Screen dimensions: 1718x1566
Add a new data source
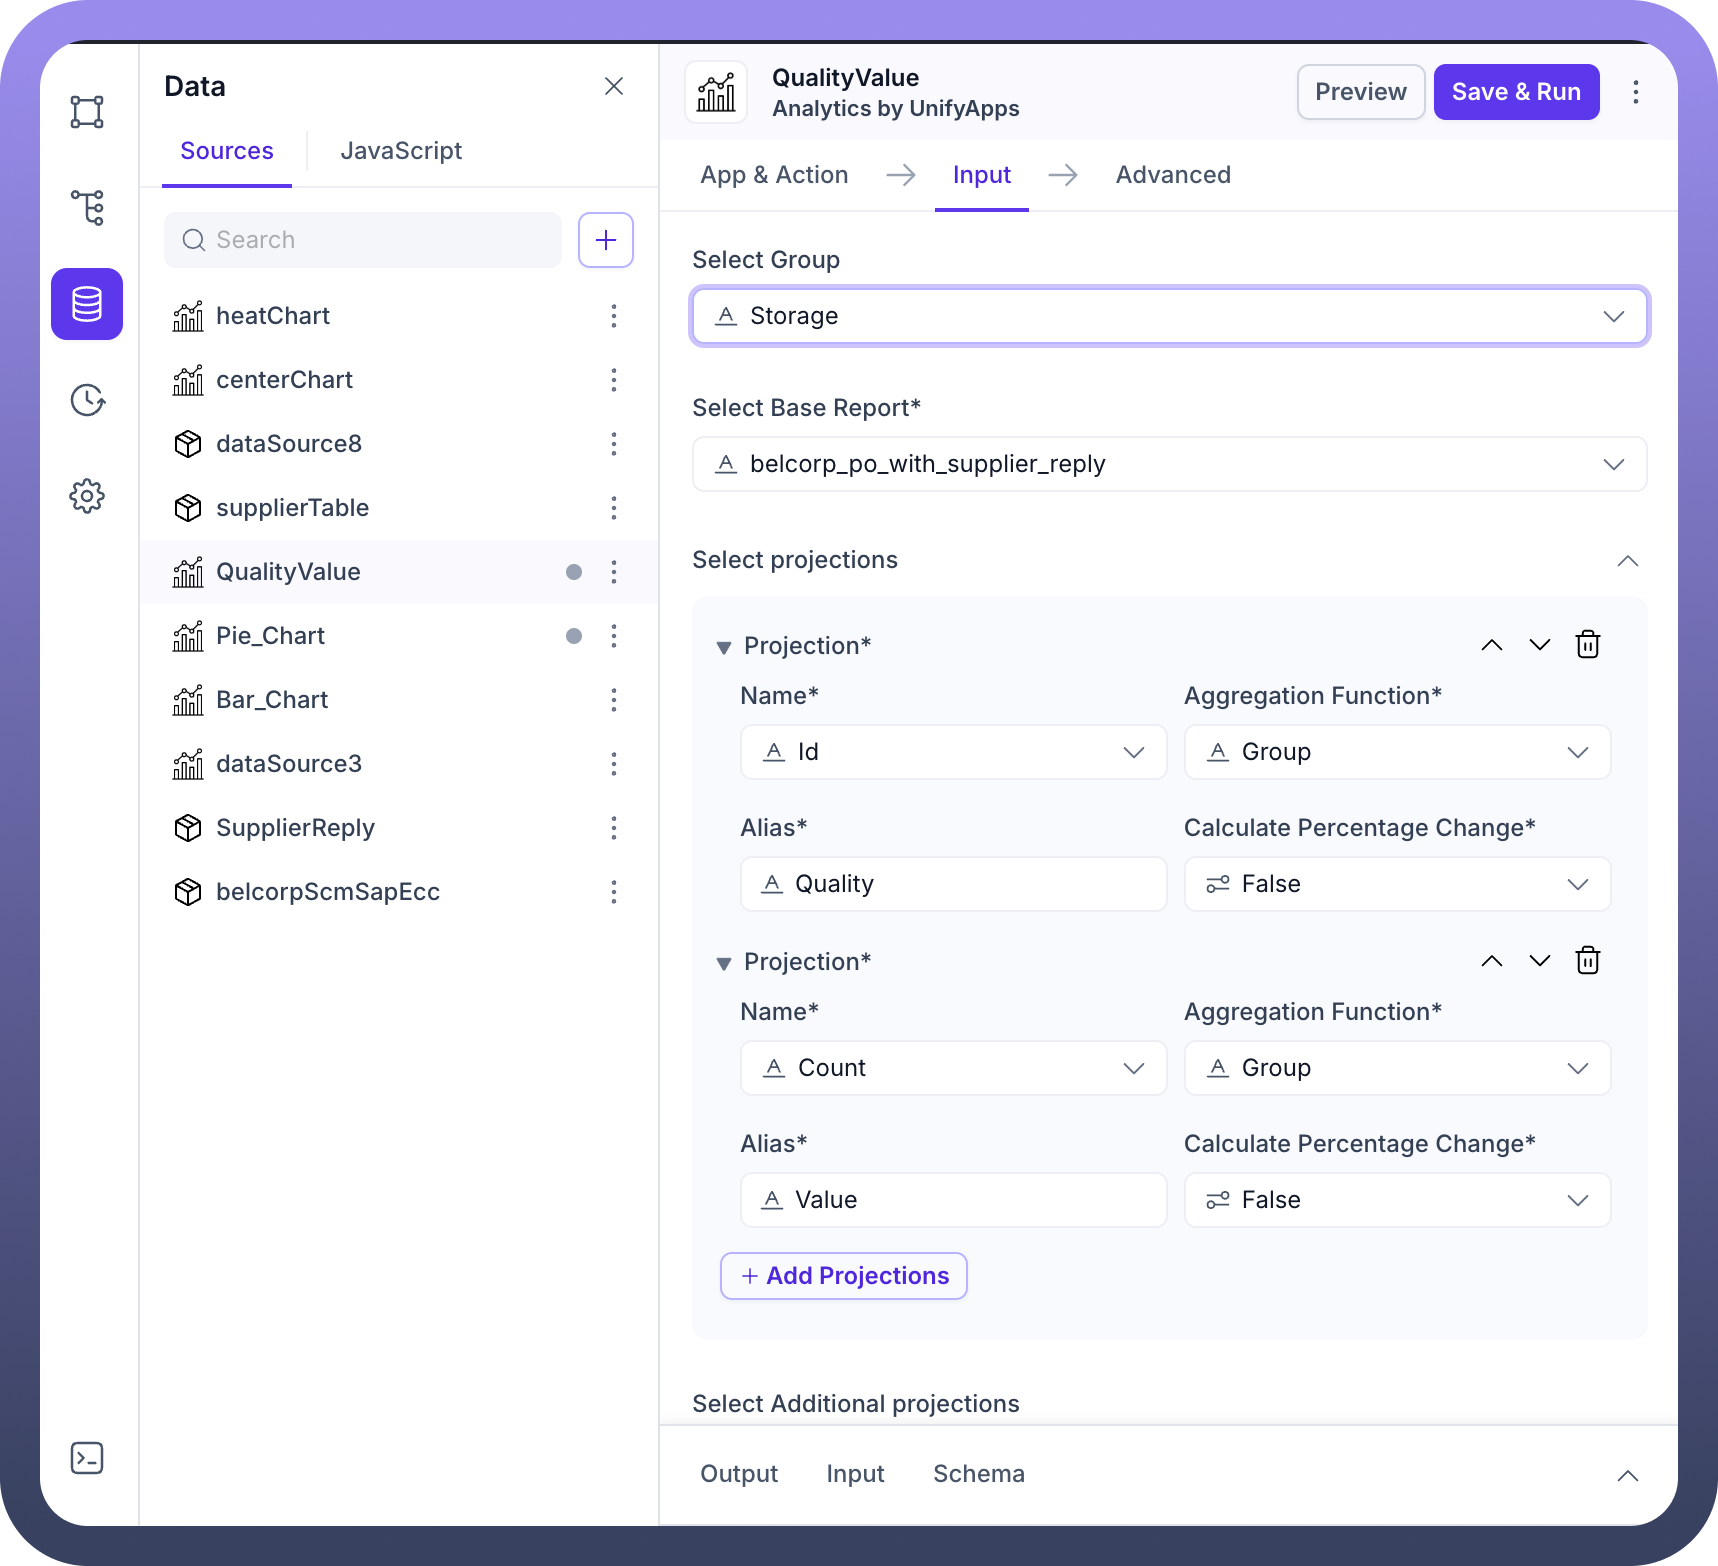pos(606,240)
